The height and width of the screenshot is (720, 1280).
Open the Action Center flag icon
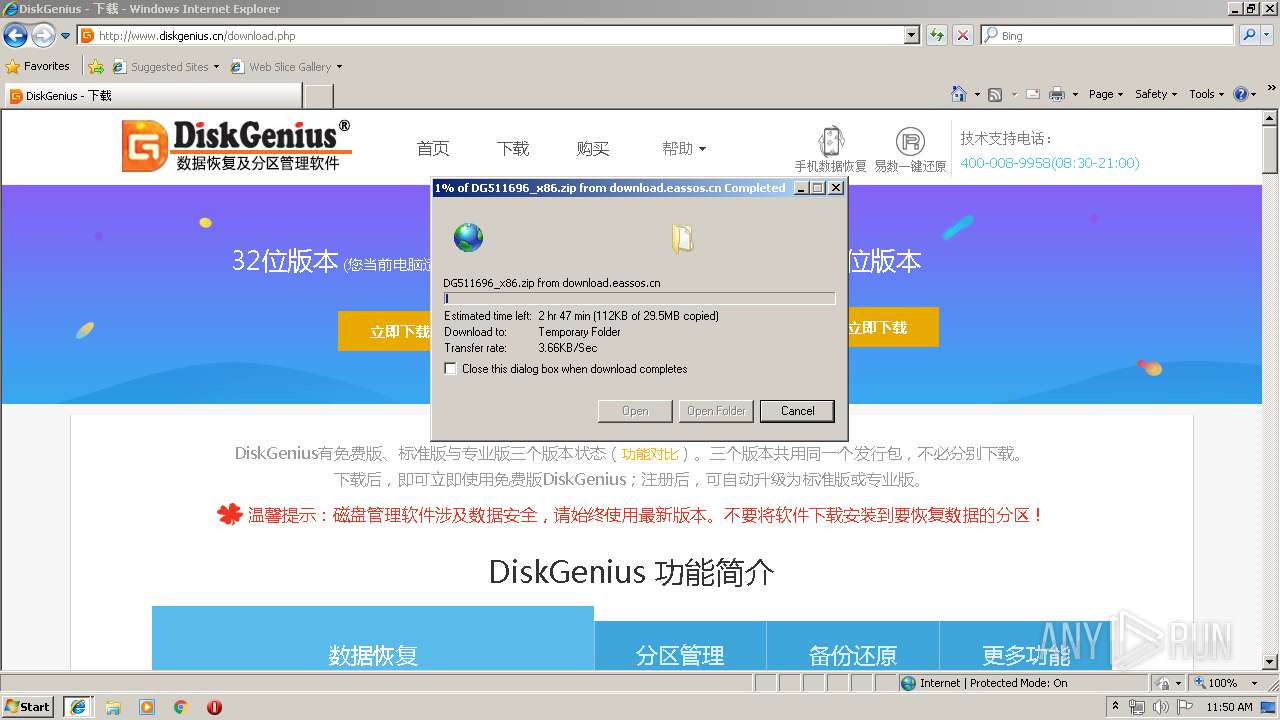pos(1184,707)
